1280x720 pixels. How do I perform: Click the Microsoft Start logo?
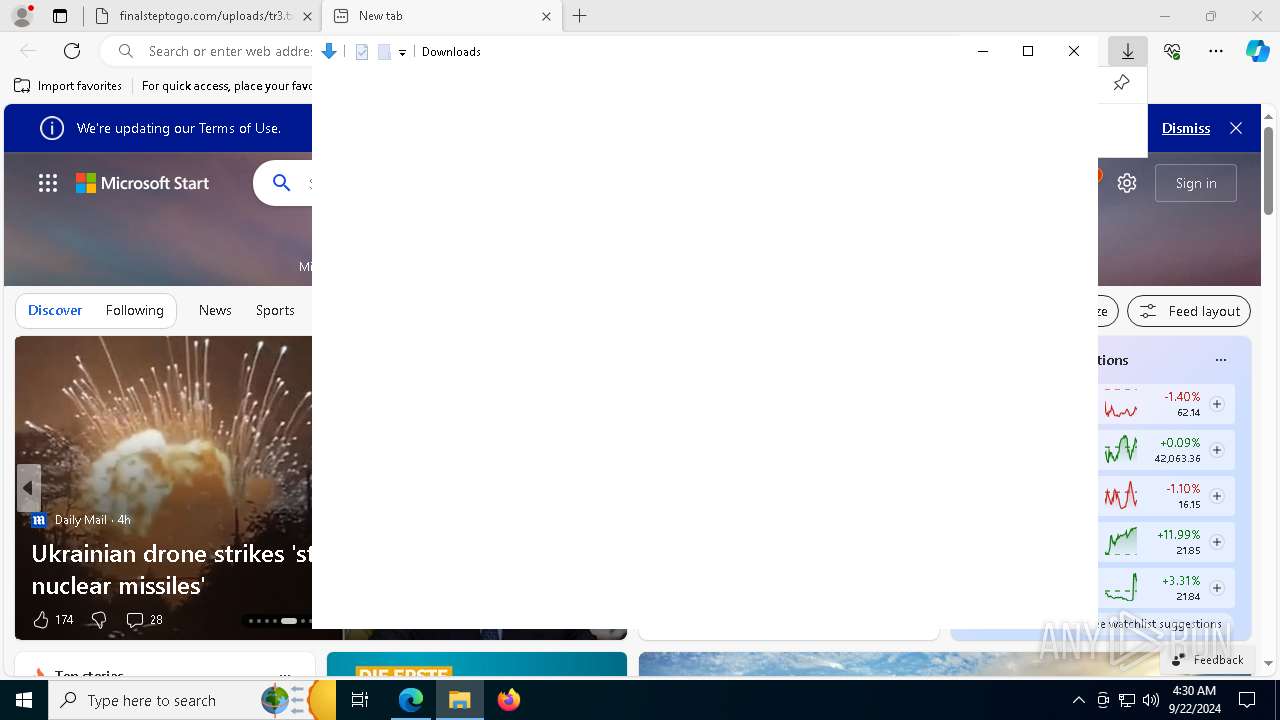143,183
